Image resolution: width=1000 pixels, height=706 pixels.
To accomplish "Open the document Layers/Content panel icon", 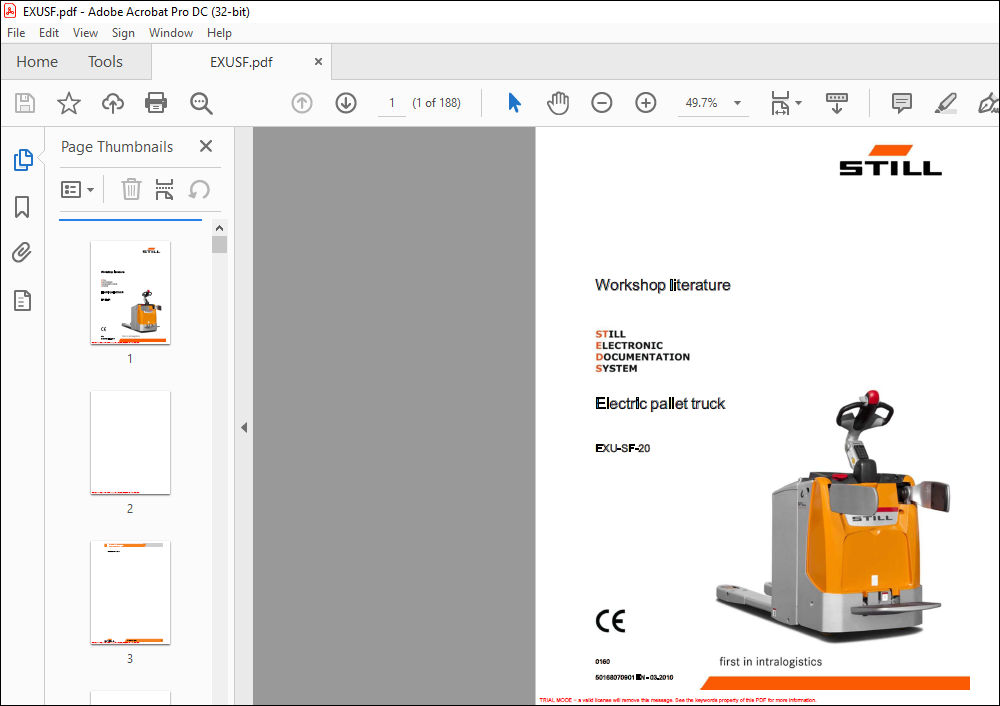I will (22, 300).
